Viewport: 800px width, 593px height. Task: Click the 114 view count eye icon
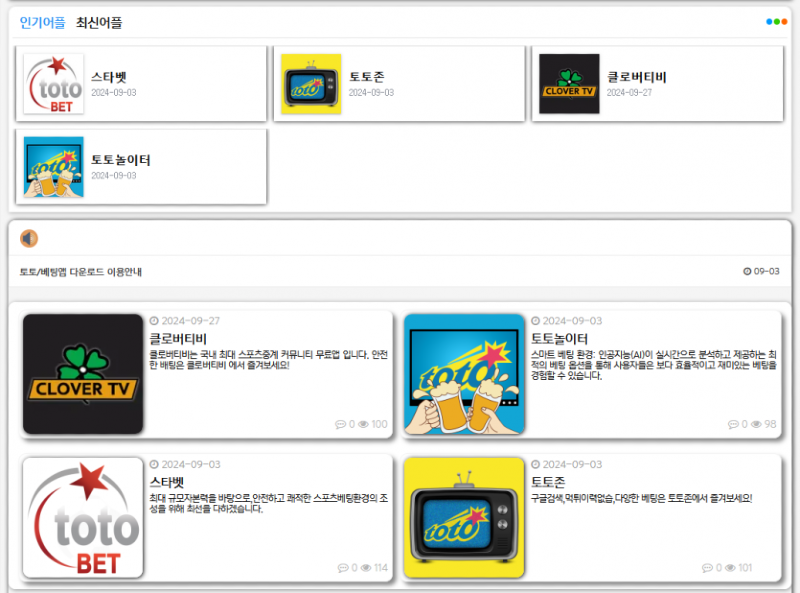pyautogui.click(x=366, y=568)
